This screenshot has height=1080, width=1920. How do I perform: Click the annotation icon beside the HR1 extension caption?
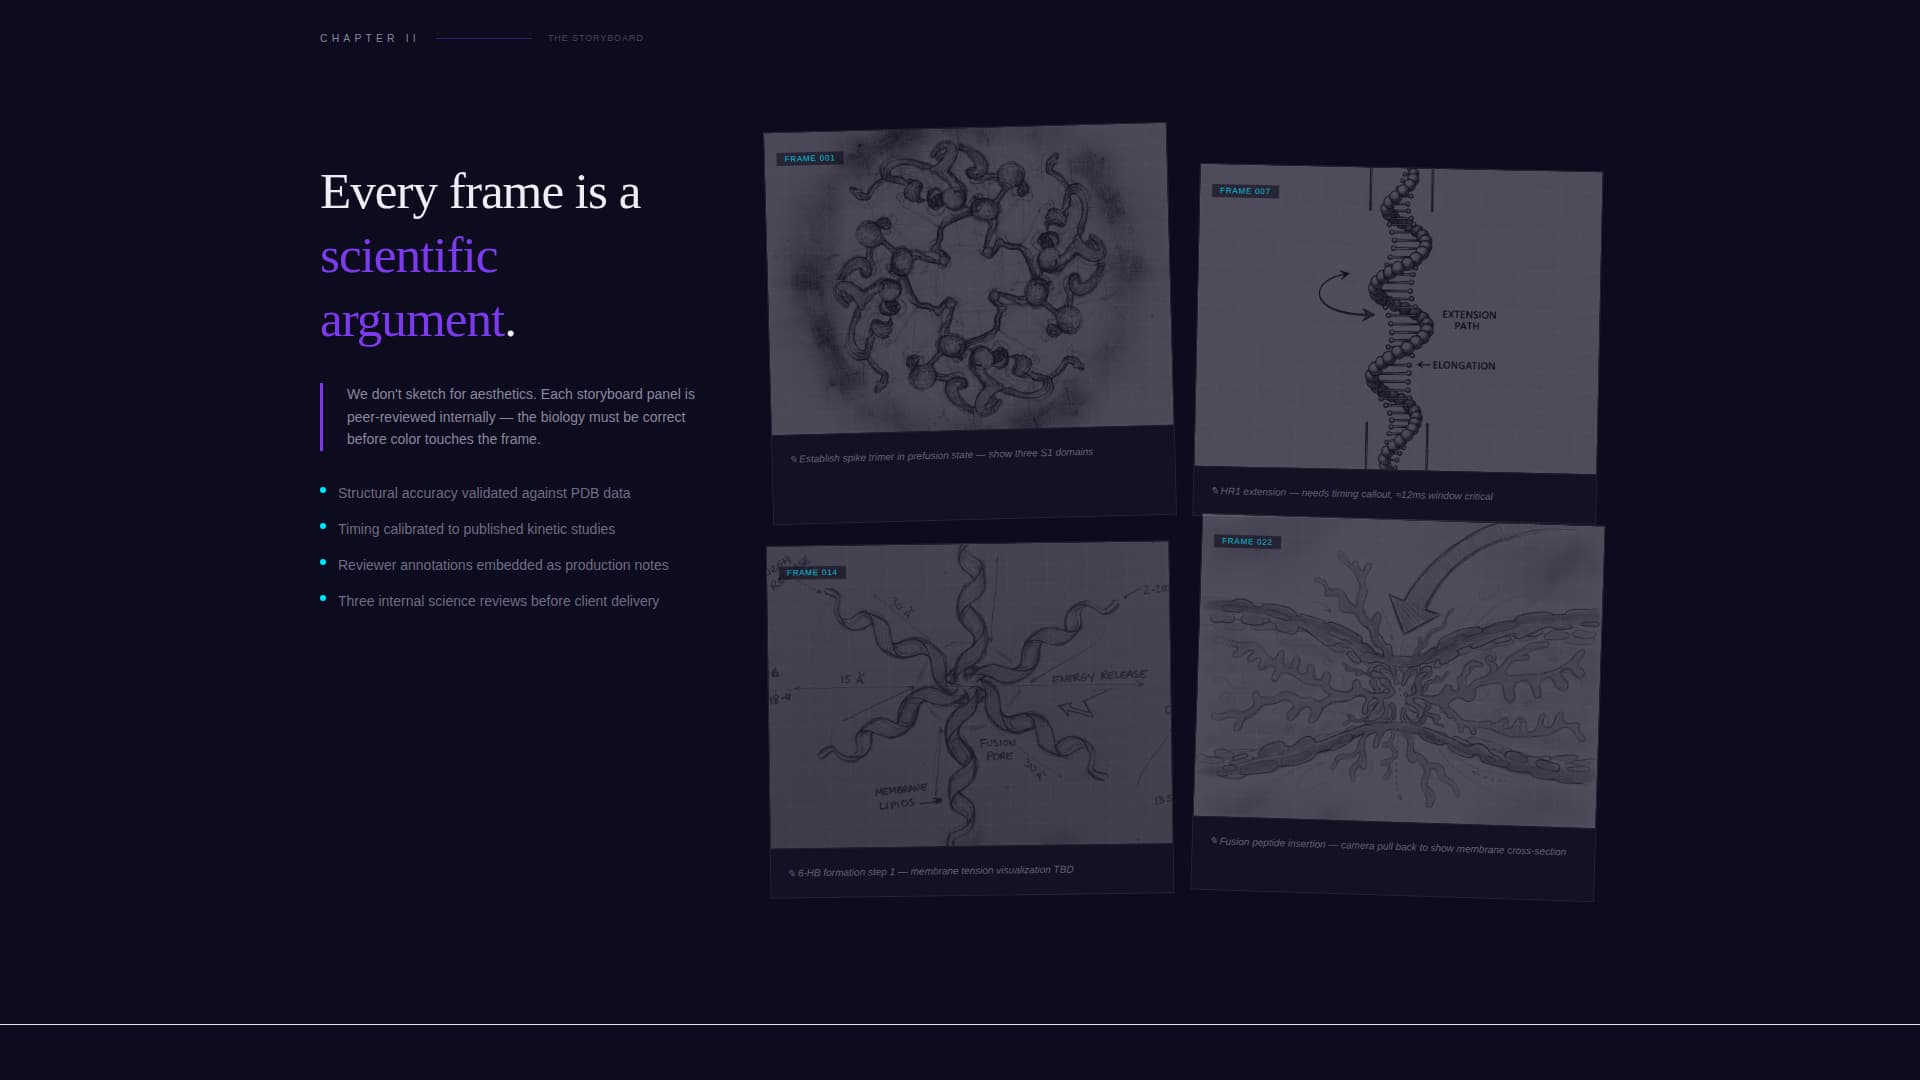click(x=1214, y=491)
